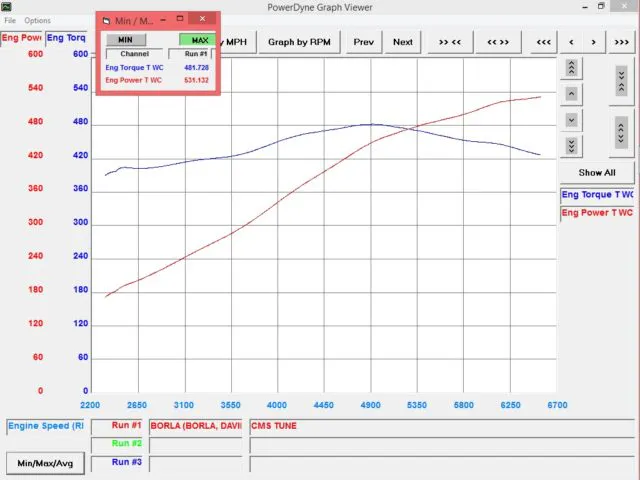Select the Run #1 name field
Image resolution: width=640 pixels, height=480 pixels.
(197, 426)
